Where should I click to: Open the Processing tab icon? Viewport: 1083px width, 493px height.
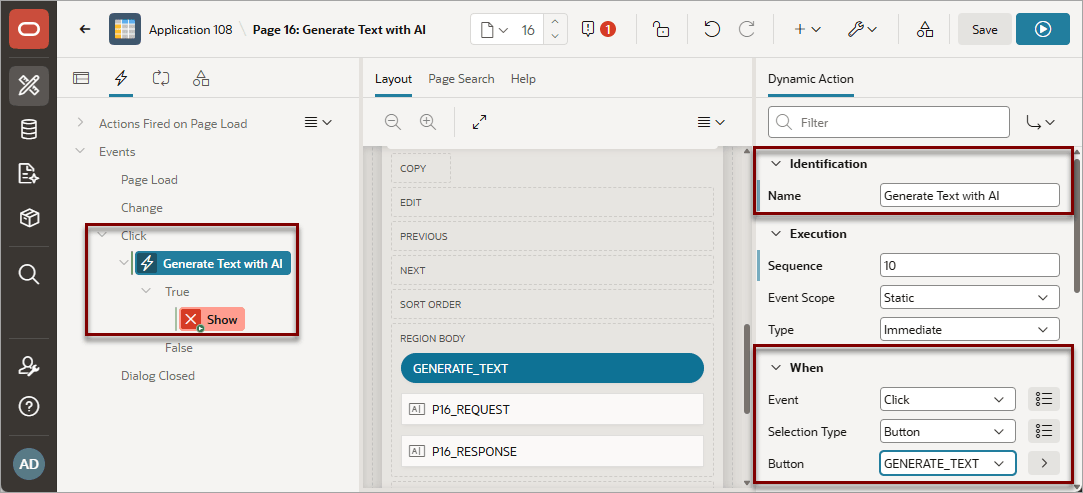click(161, 78)
